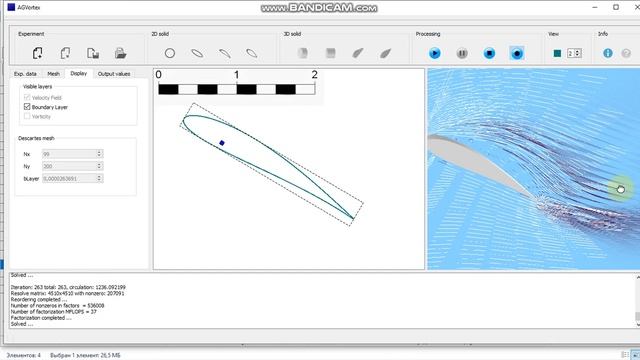The height and width of the screenshot is (360, 640).
Task: Stop the processing simulation
Action: (489, 53)
